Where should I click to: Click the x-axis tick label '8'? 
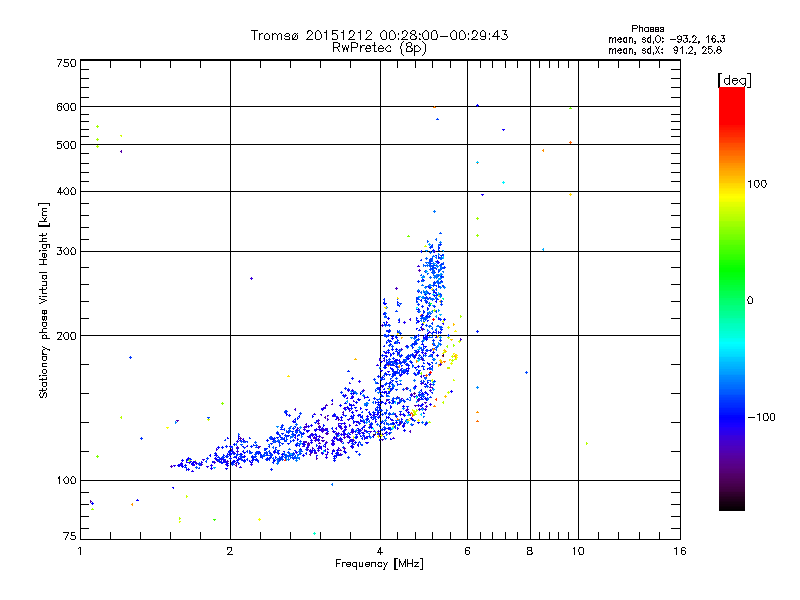530,551
